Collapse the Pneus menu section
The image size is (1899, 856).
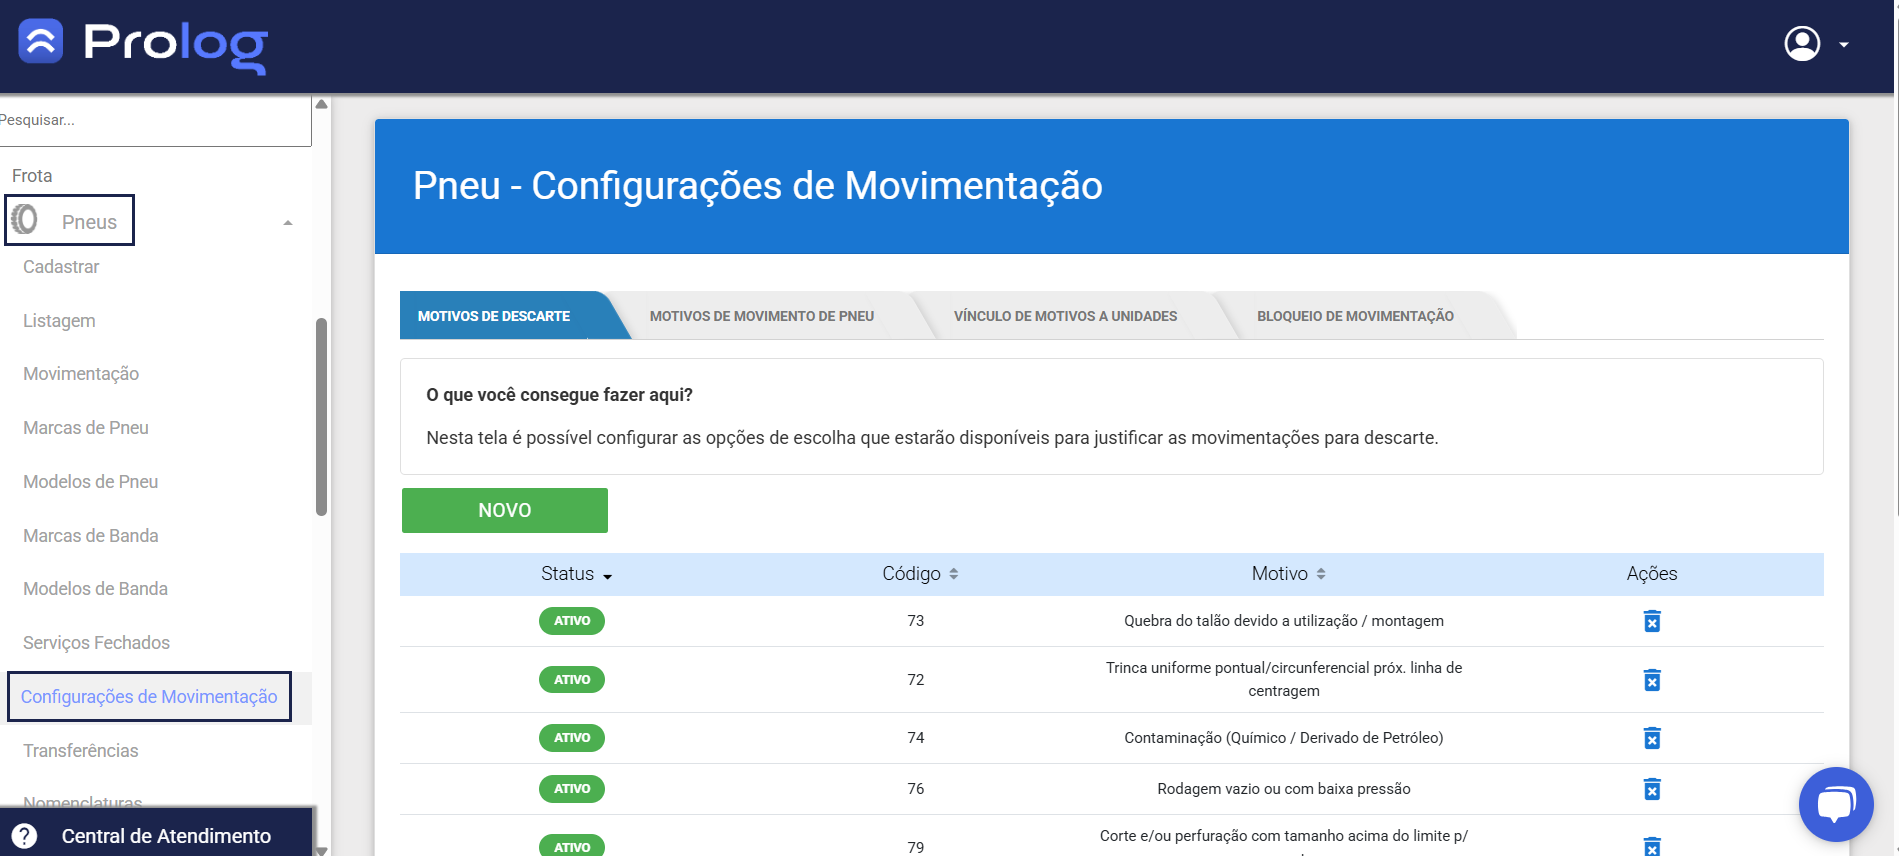287,223
